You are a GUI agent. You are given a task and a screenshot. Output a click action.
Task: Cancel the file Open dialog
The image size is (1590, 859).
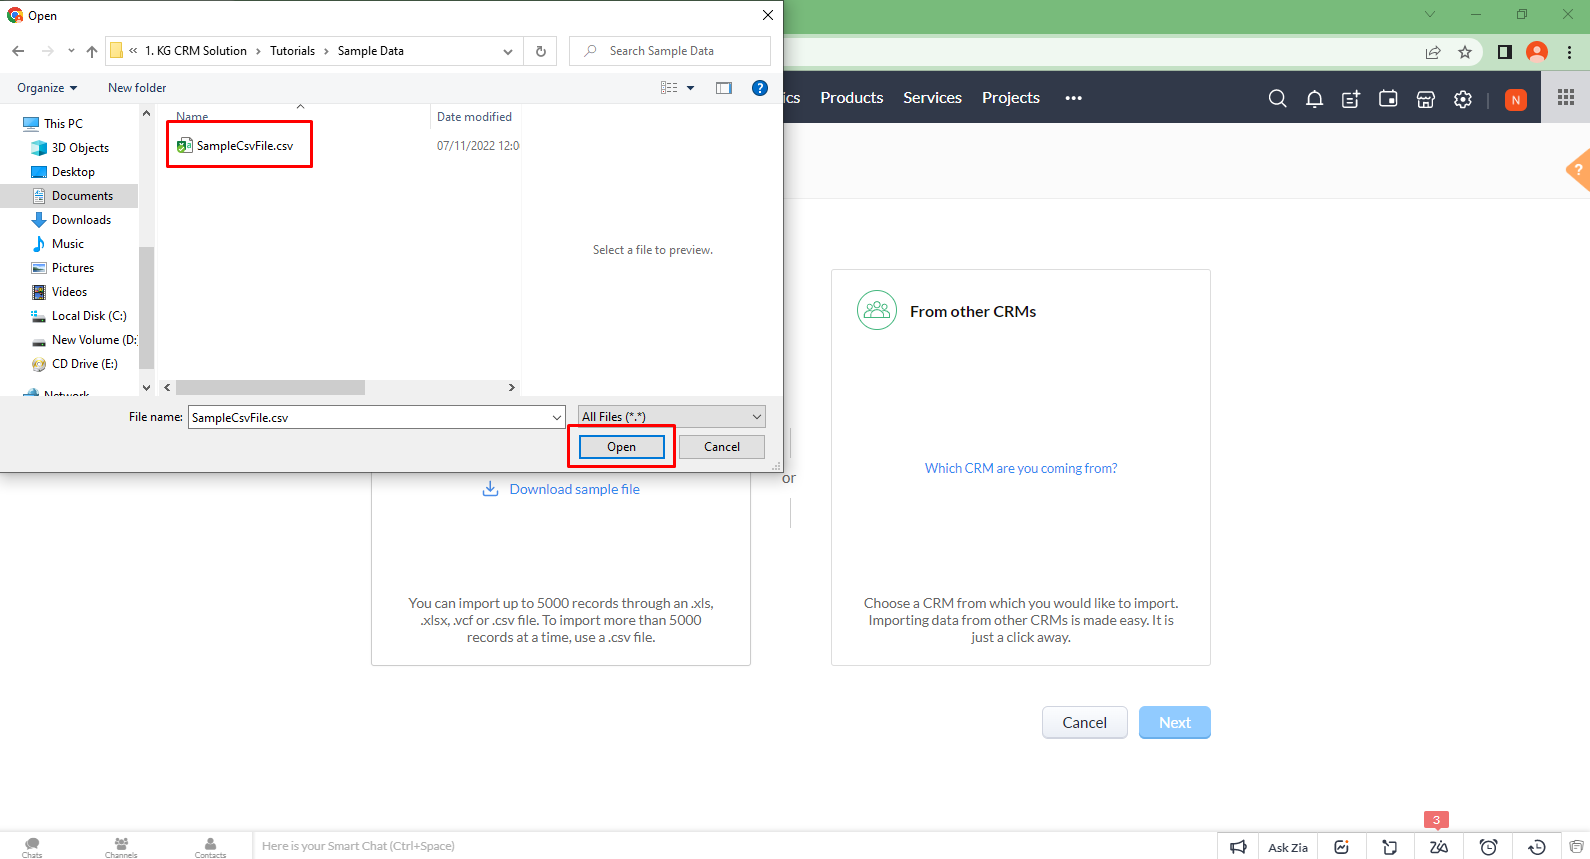point(722,447)
